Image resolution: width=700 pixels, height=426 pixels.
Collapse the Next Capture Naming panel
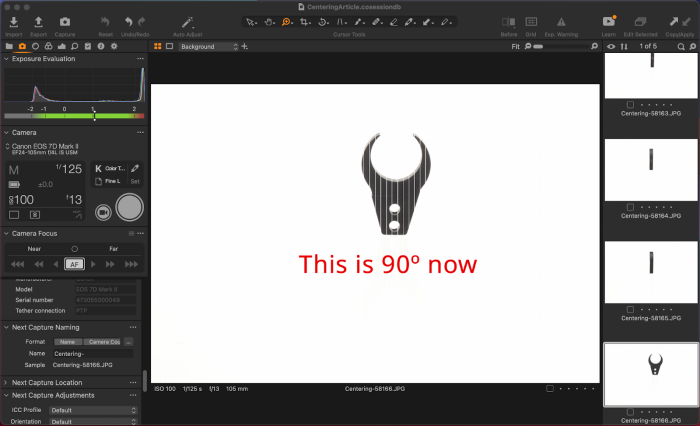(6, 327)
